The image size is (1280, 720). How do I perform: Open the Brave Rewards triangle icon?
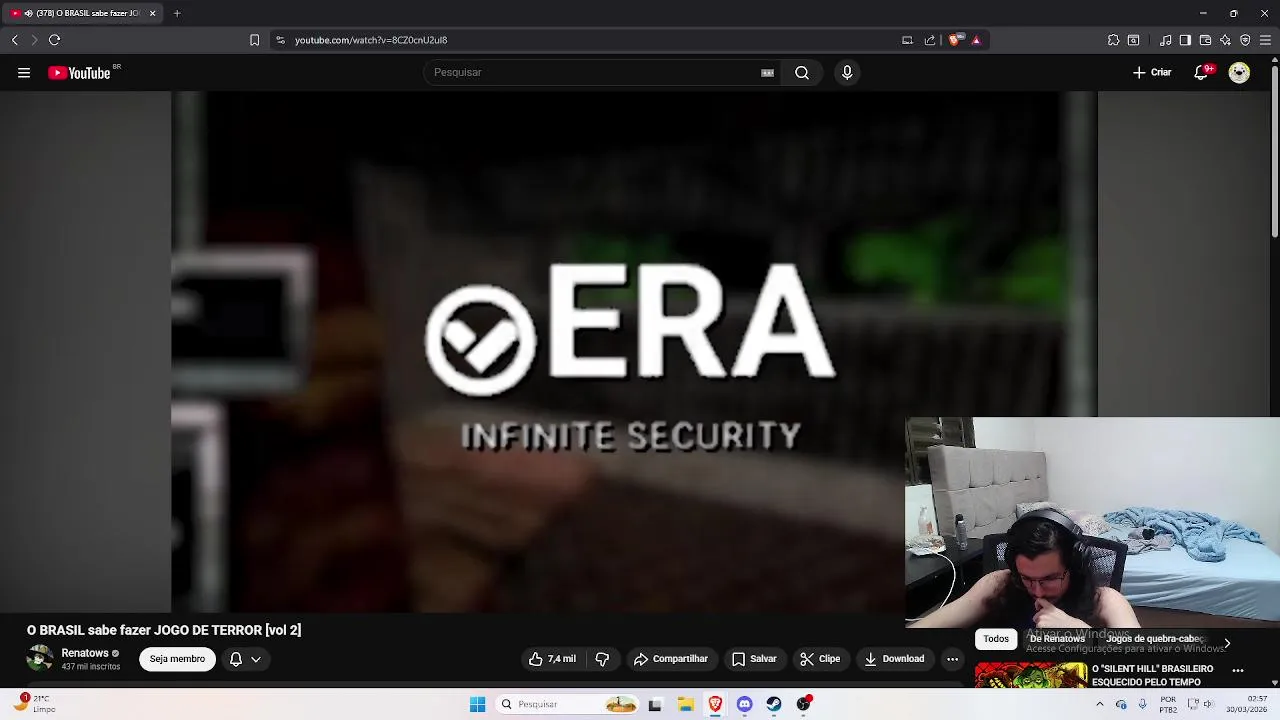(976, 40)
